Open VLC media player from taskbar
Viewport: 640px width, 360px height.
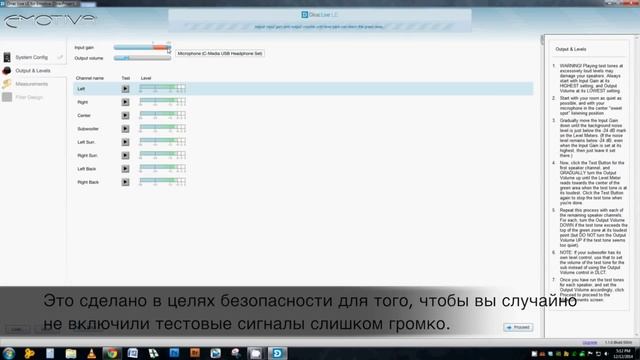tap(91, 353)
